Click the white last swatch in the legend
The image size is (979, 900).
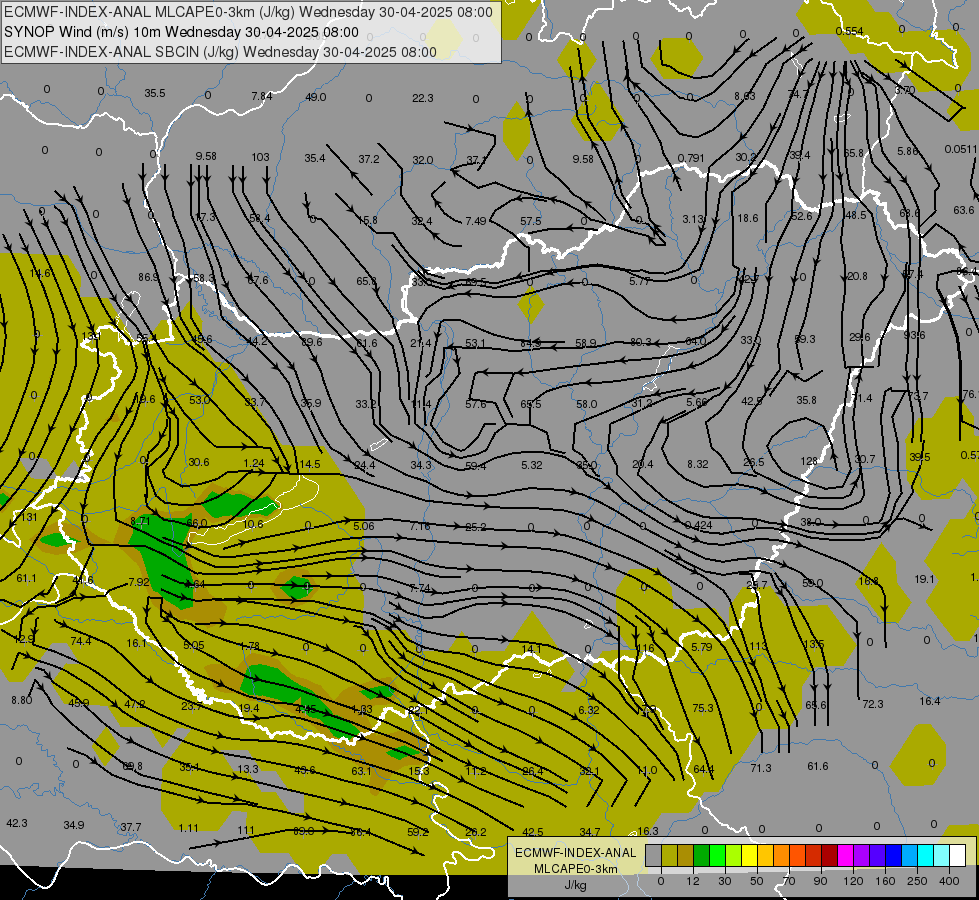(958, 856)
